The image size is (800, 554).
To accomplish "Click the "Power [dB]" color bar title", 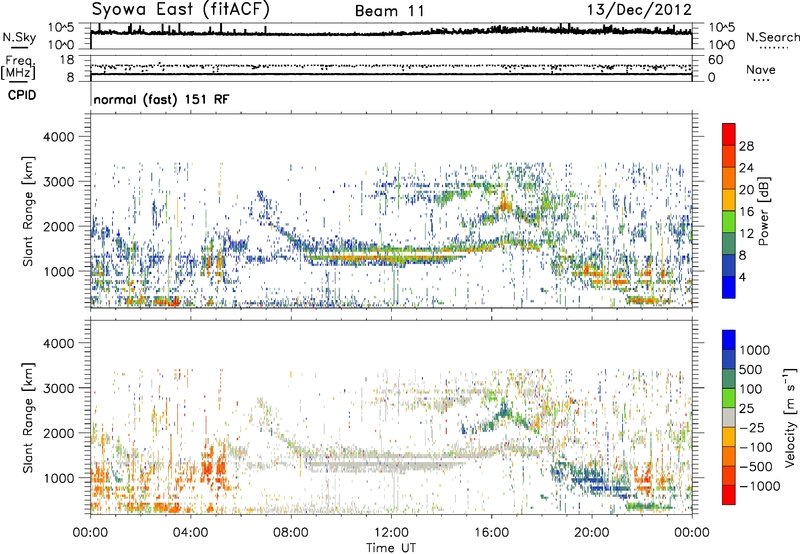I will point(763,211).
